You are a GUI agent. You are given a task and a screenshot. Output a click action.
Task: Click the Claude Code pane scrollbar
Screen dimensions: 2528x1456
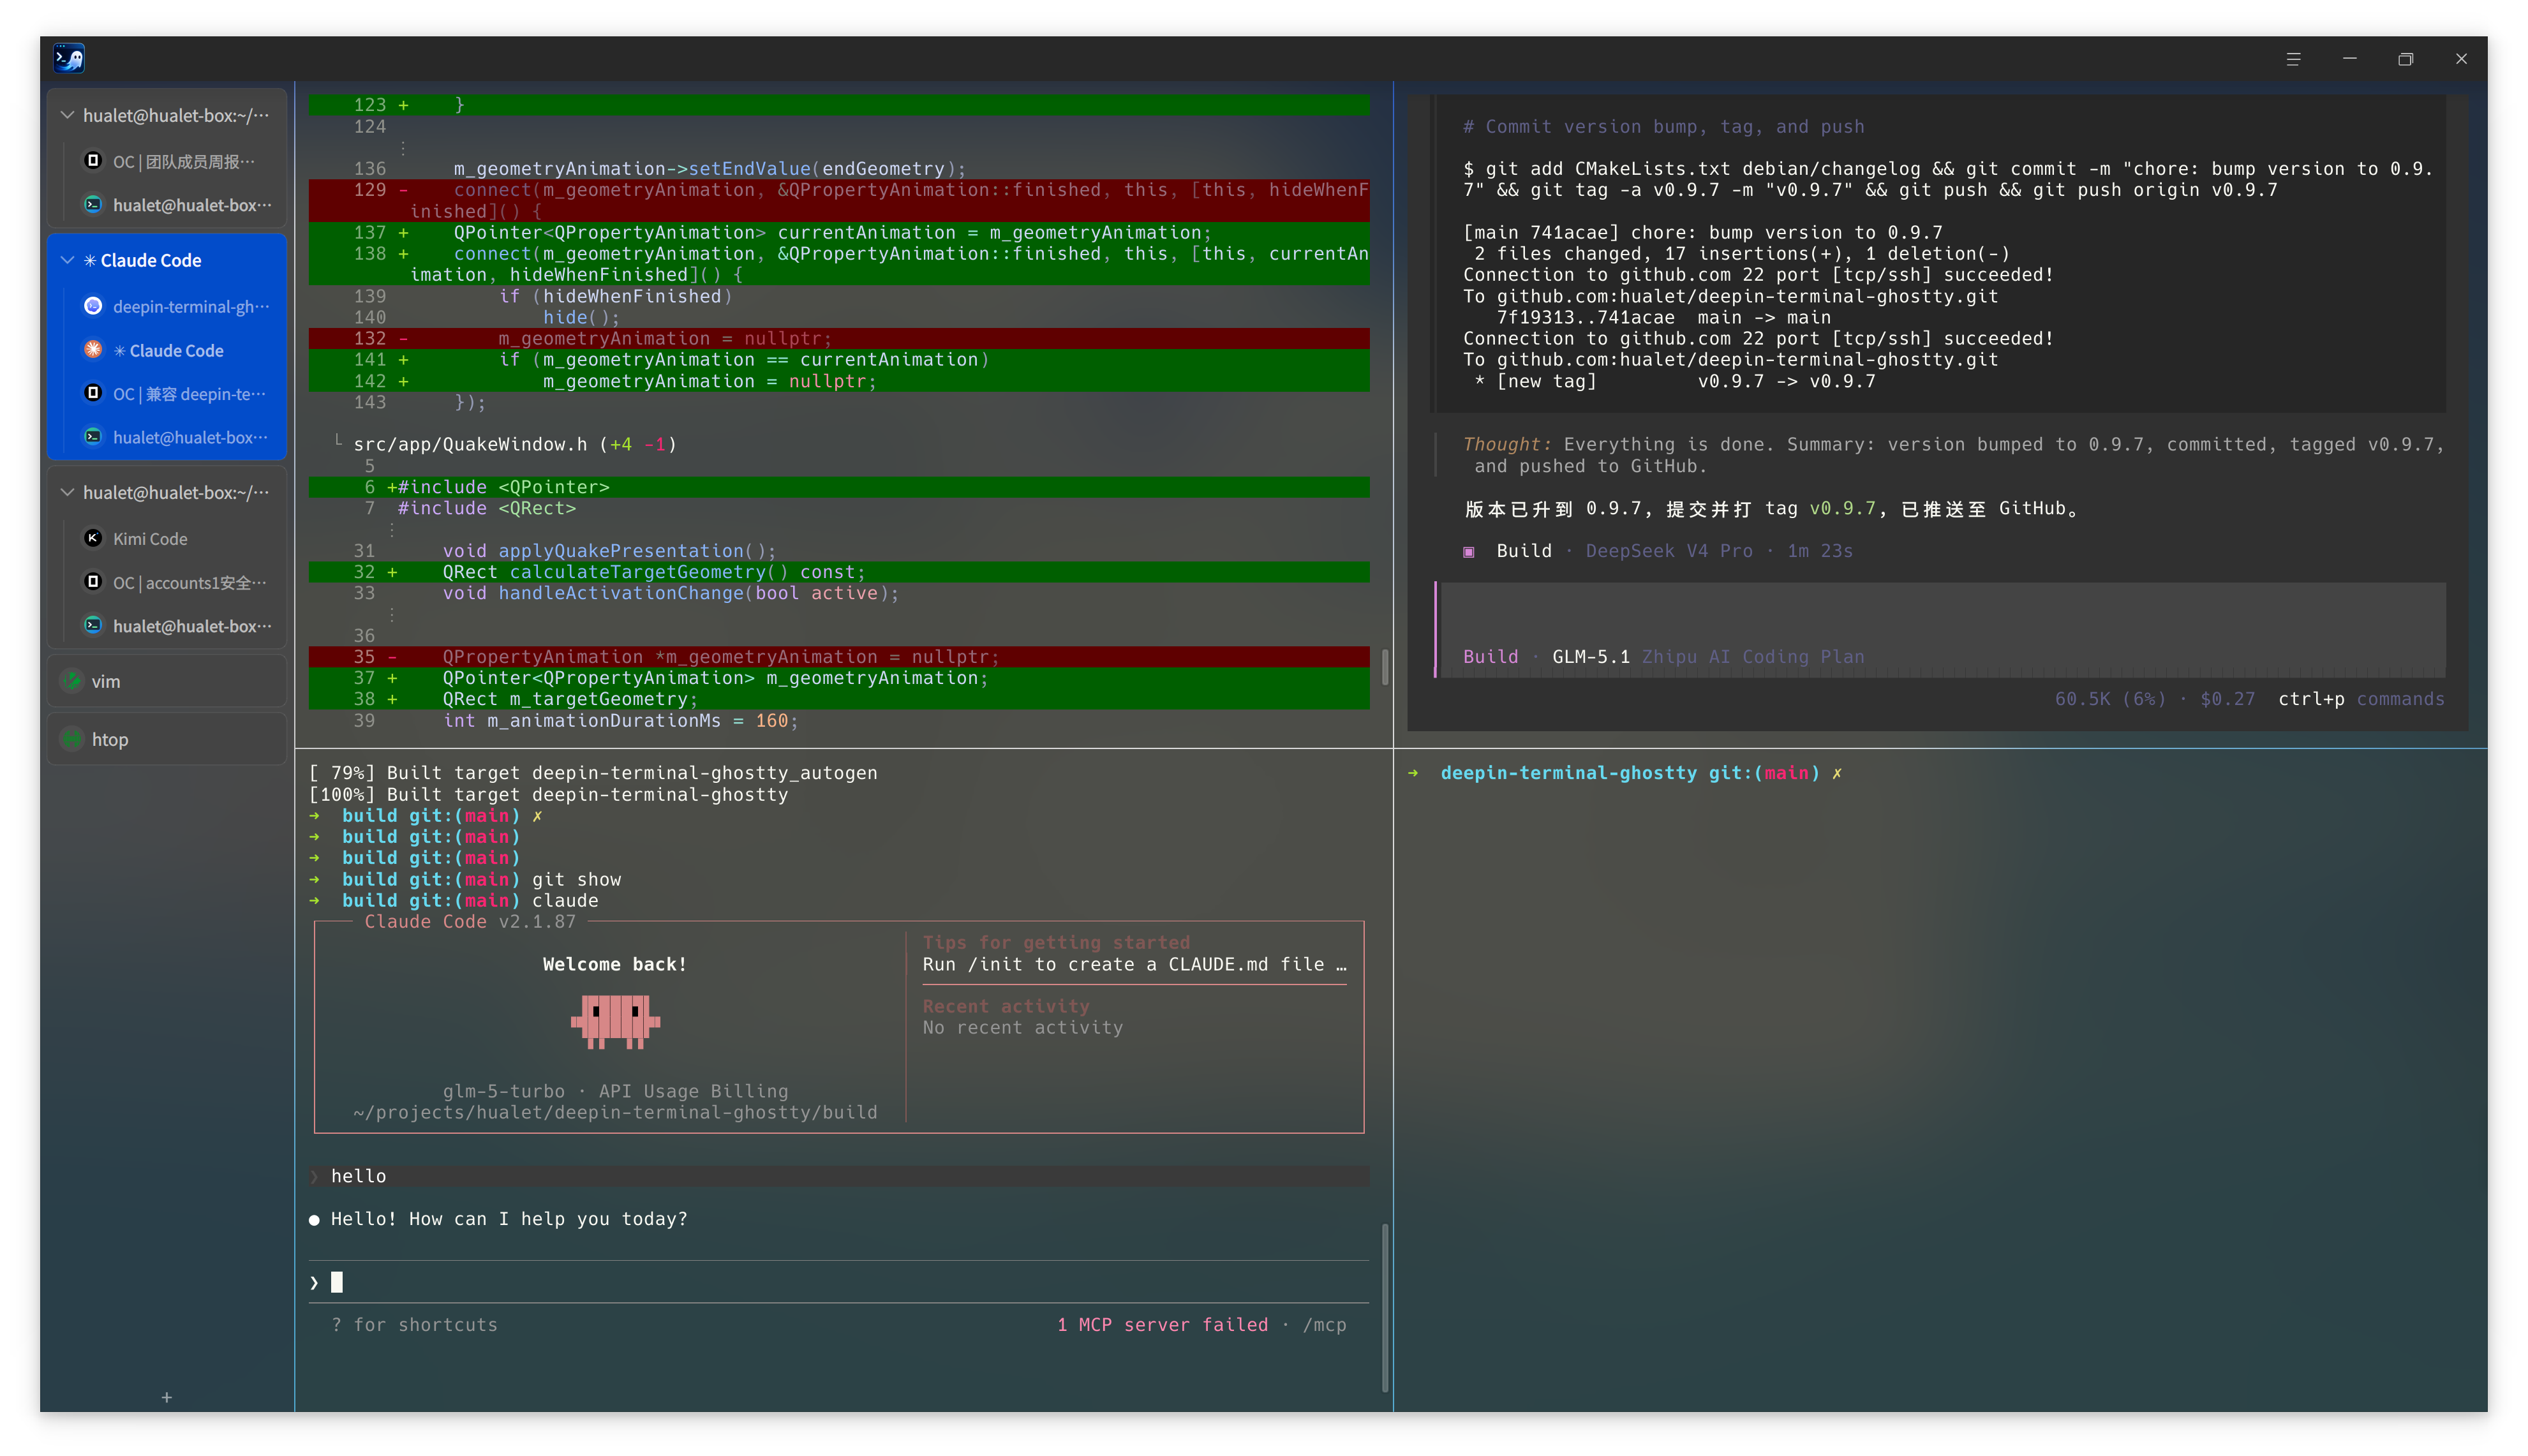1385,1307
